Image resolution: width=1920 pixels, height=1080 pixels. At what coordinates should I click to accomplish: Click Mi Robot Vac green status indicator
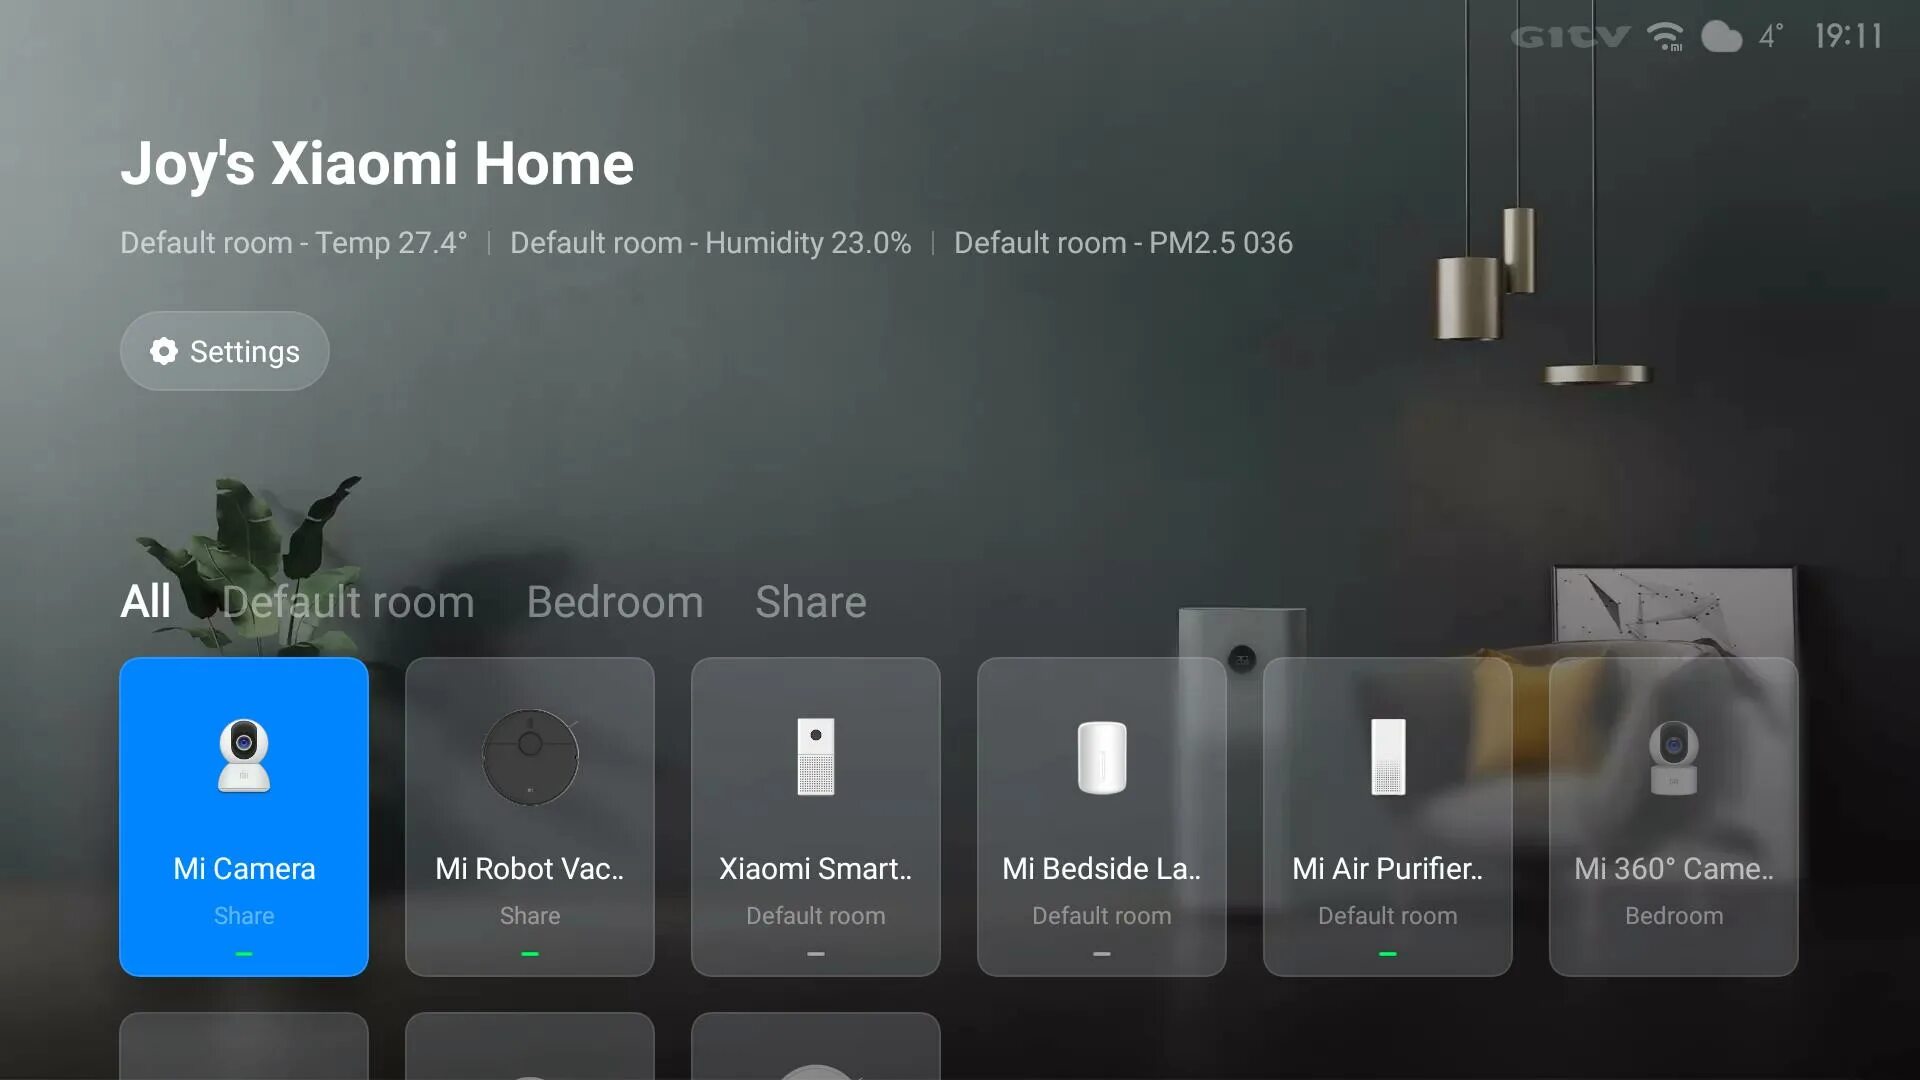pos(529,953)
